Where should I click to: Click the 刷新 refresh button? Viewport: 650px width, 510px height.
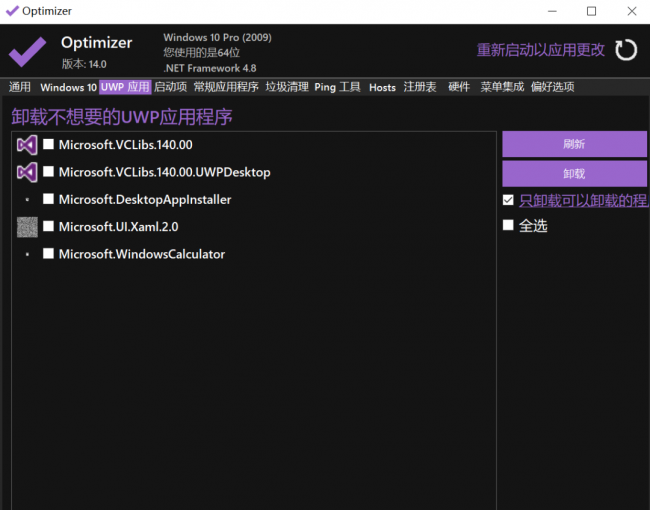[x=575, y=144]
